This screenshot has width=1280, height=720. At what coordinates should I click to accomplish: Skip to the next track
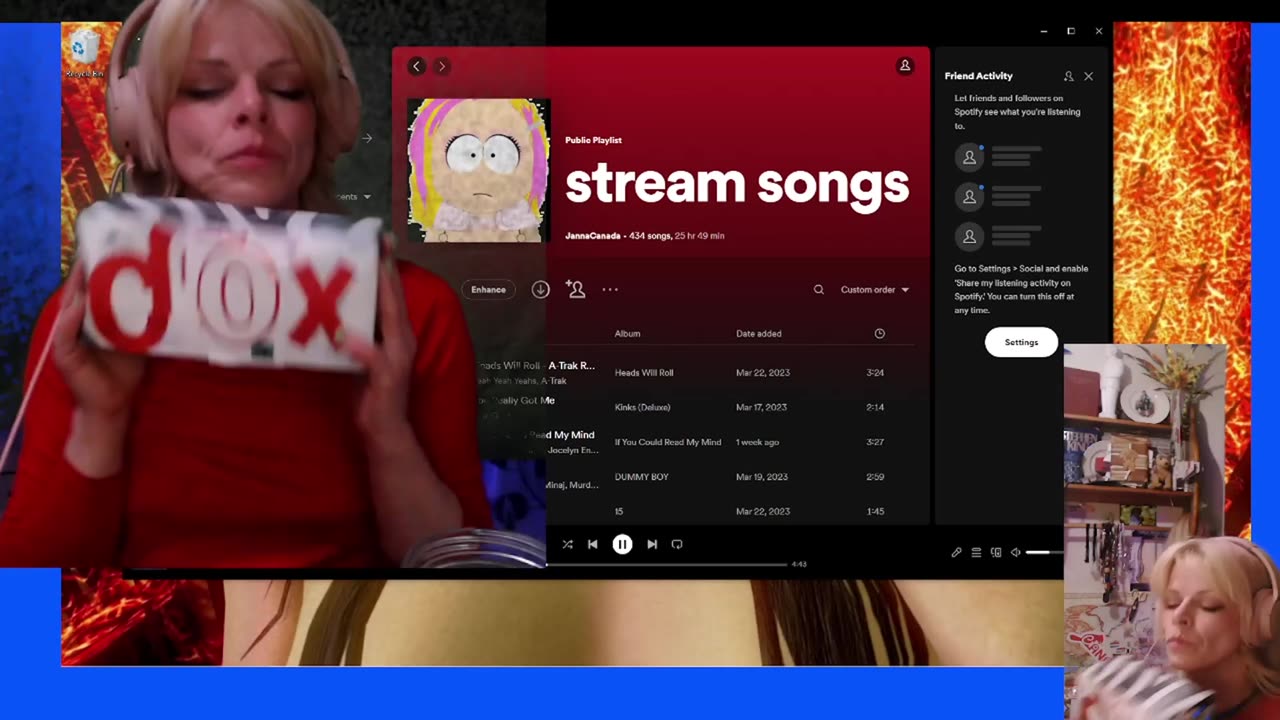coord(652,545)
